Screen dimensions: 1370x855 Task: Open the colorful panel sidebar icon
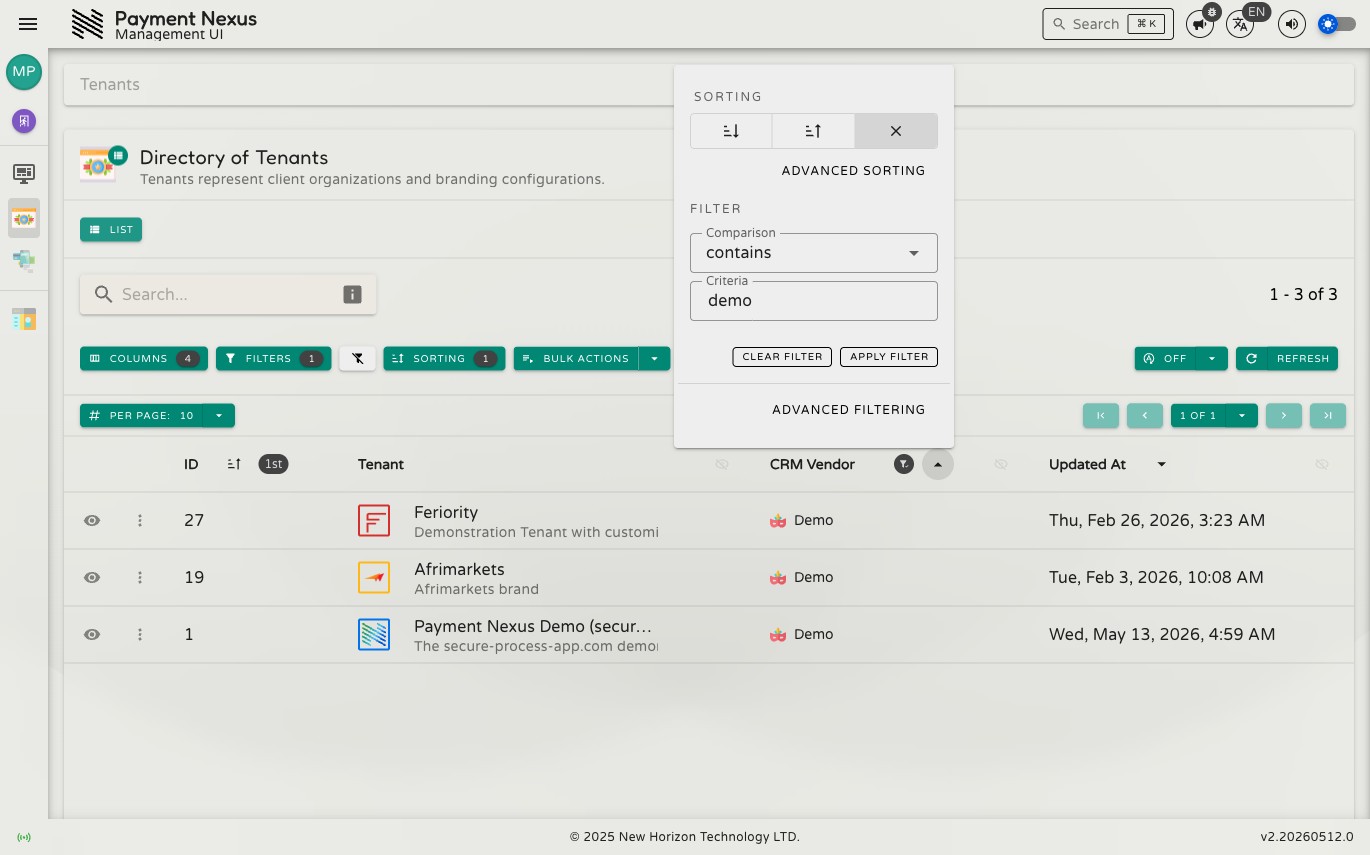click(24, 319)
